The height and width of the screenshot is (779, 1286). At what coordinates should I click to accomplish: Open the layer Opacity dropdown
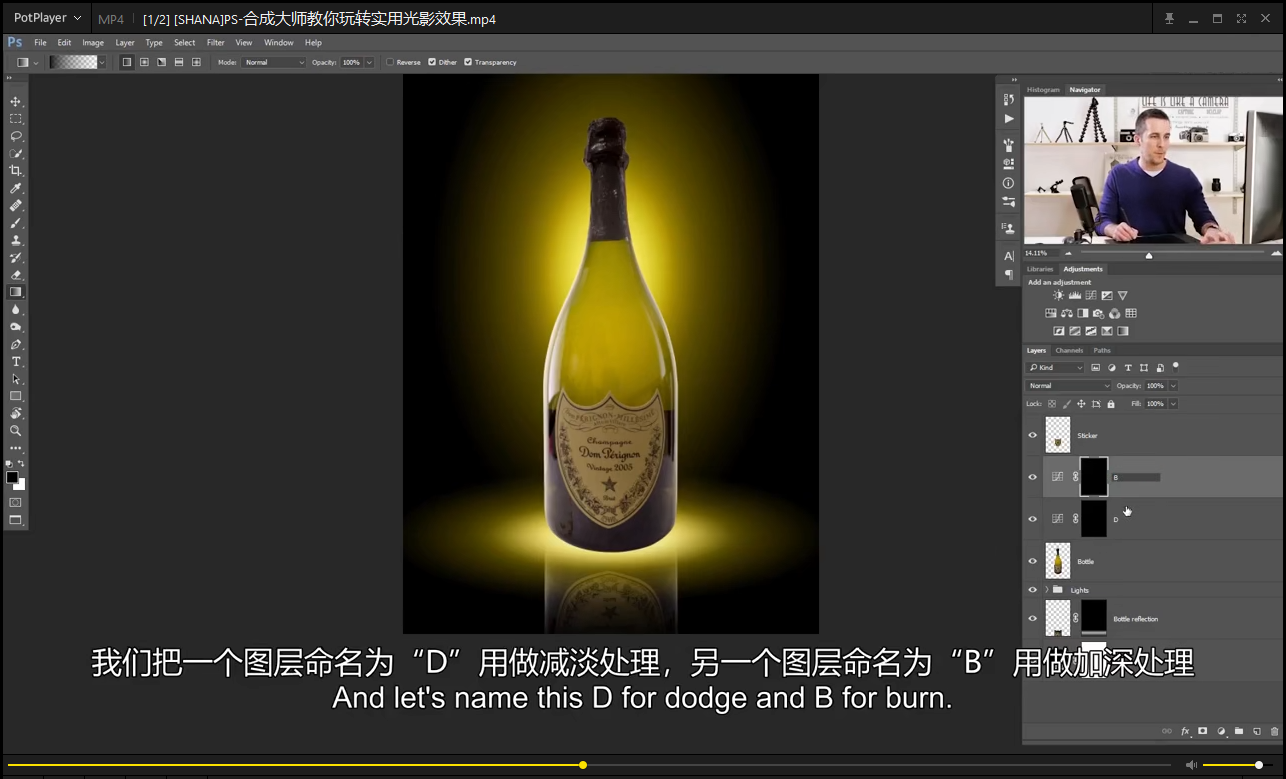pos(1173,386)
